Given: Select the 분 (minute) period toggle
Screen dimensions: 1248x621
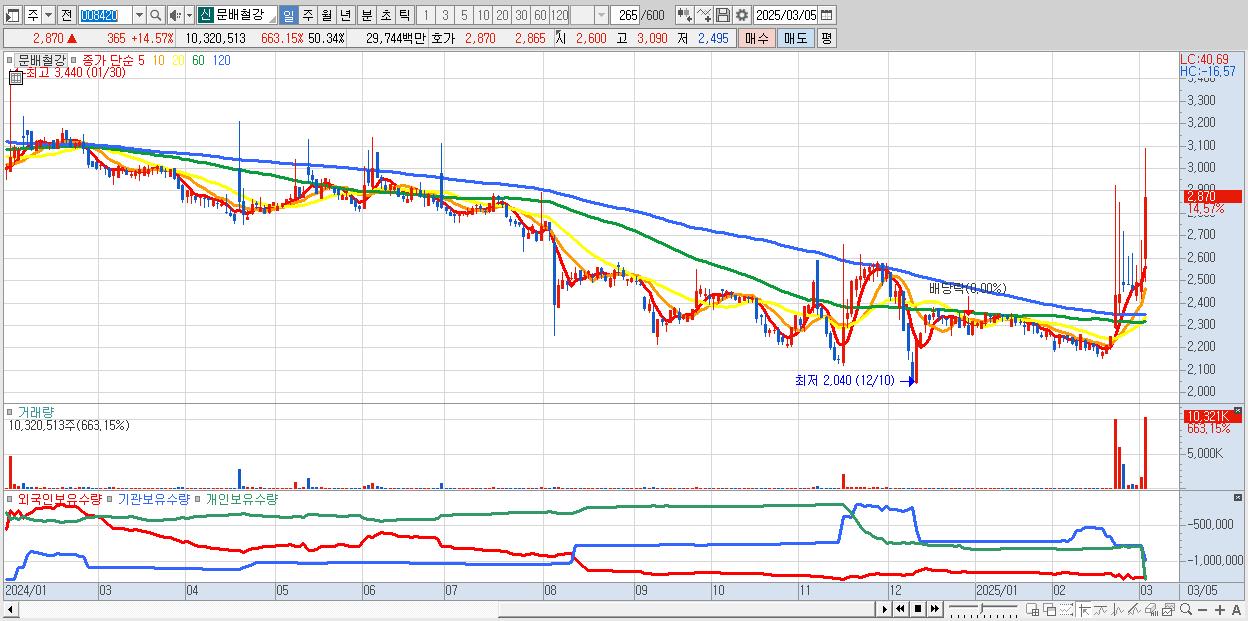Looking at the screenshot, I should coord(367,16).
